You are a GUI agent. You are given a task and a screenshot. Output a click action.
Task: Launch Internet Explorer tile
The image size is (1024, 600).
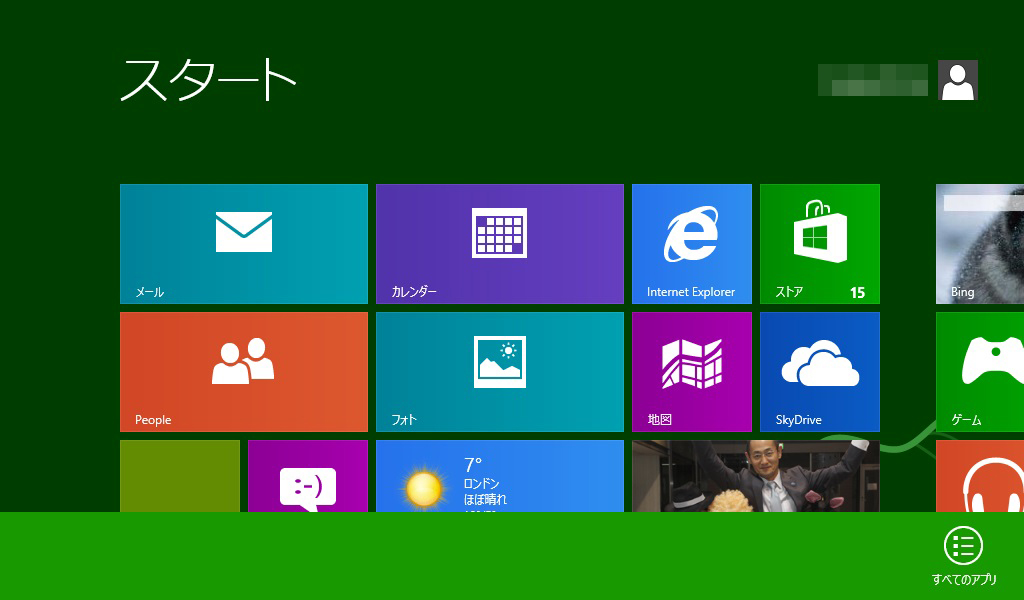coord(692,244)
